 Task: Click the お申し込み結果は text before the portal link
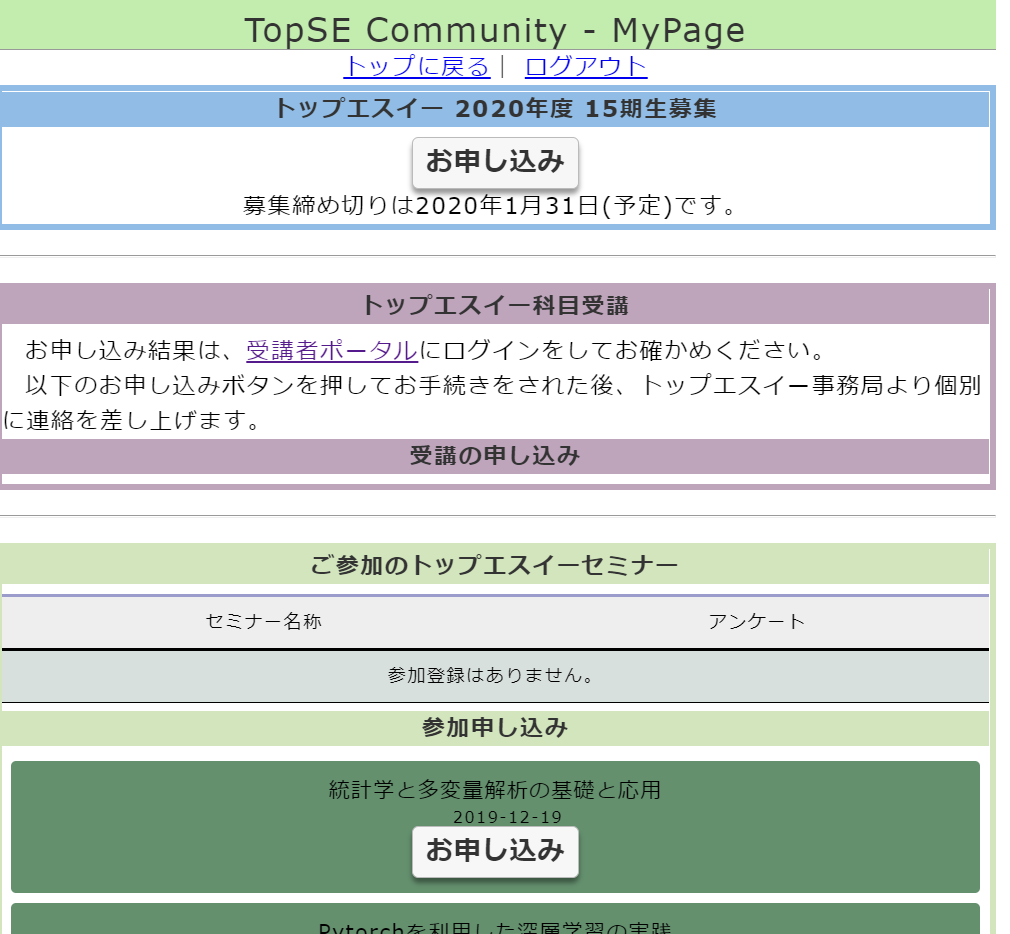coord(134,351)
